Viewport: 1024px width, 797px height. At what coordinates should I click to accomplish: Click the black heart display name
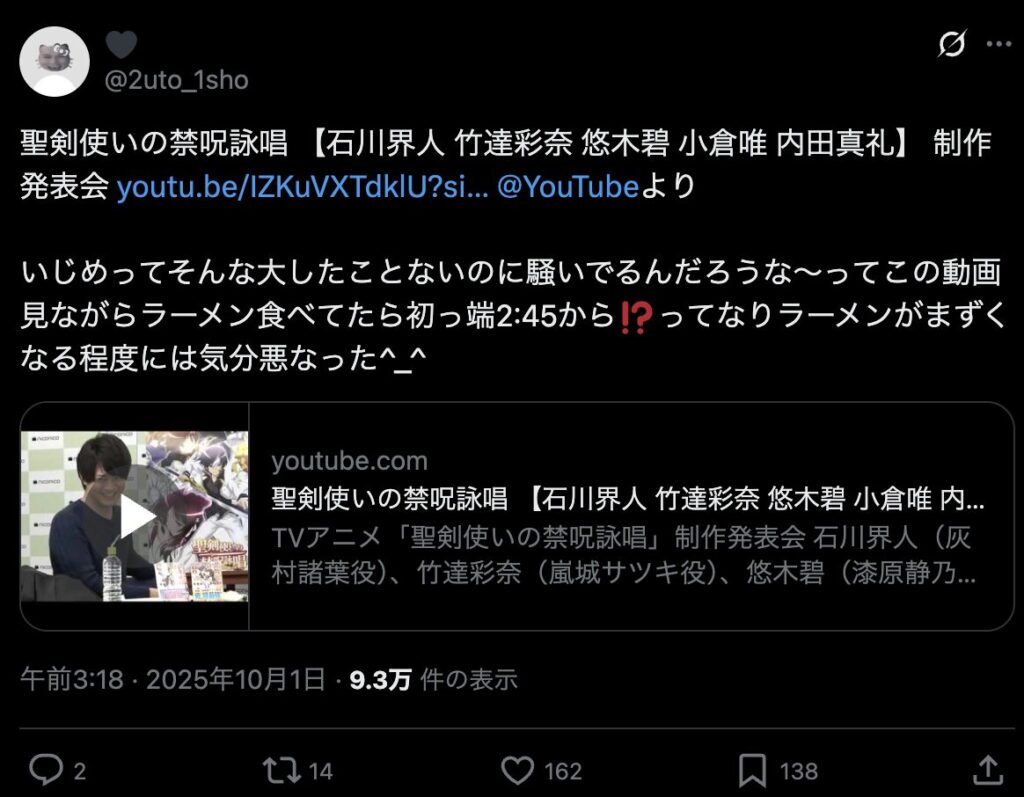[121, 44]
